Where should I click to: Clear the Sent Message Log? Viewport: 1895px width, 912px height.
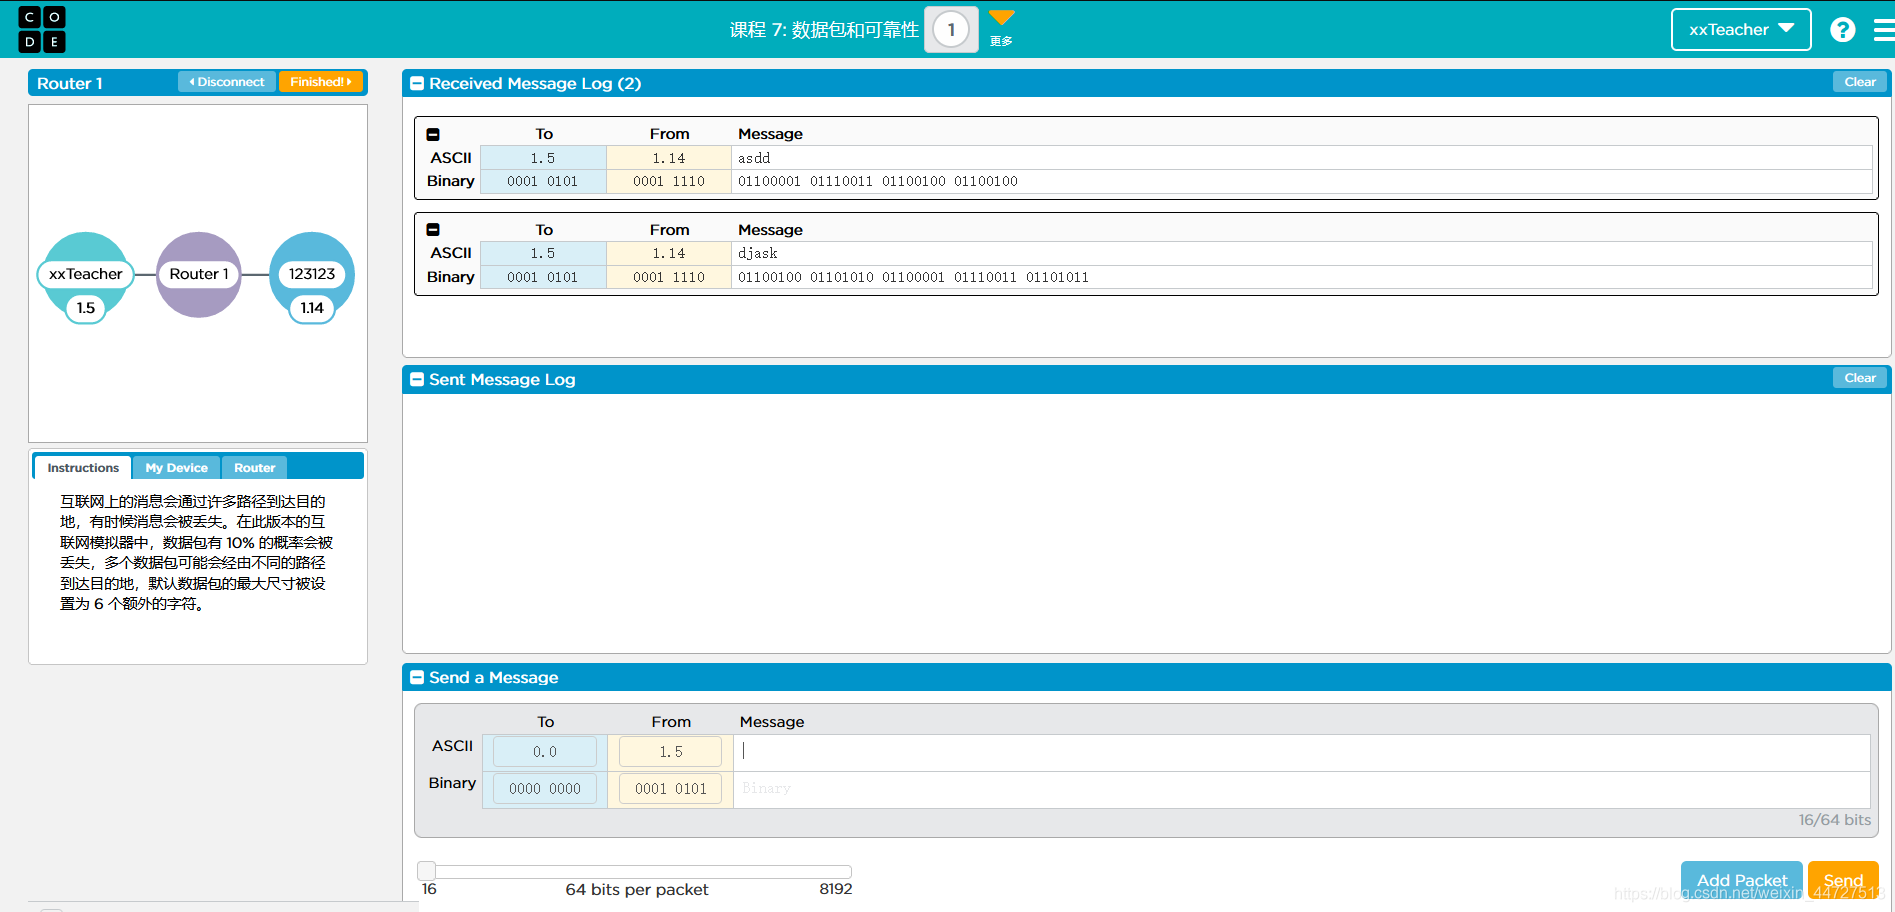click(1860, 378)
